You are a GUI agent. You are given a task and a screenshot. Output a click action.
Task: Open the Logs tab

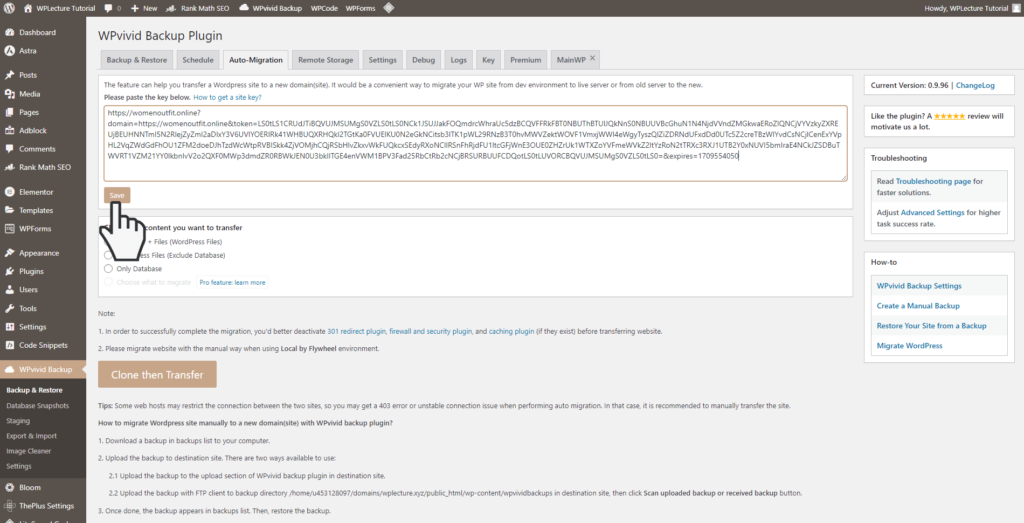tap(458, 59)
